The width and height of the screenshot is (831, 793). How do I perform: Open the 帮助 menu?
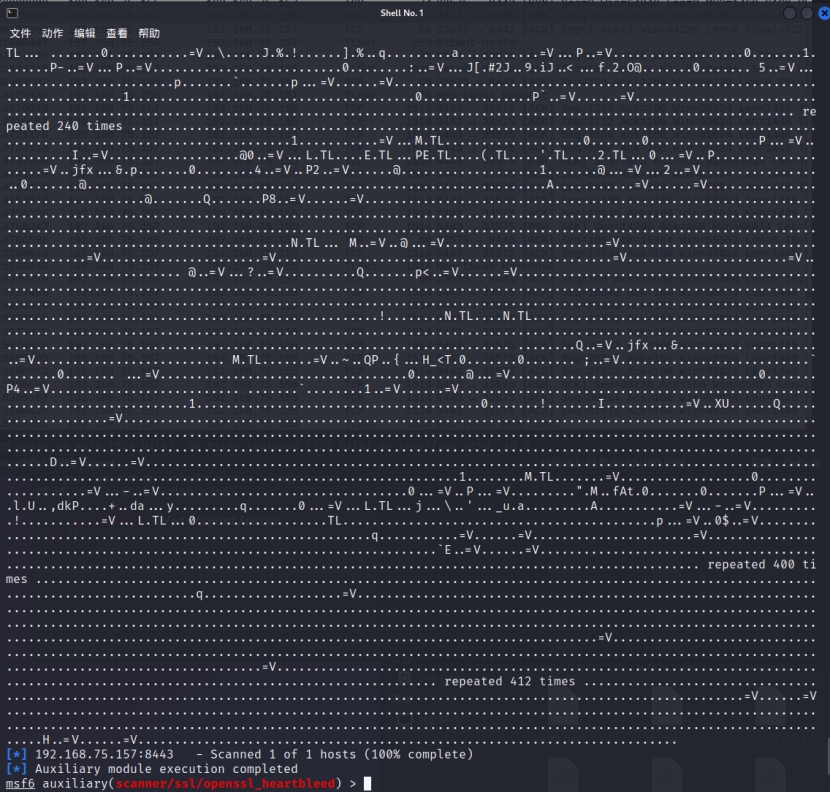click(149, 33)
